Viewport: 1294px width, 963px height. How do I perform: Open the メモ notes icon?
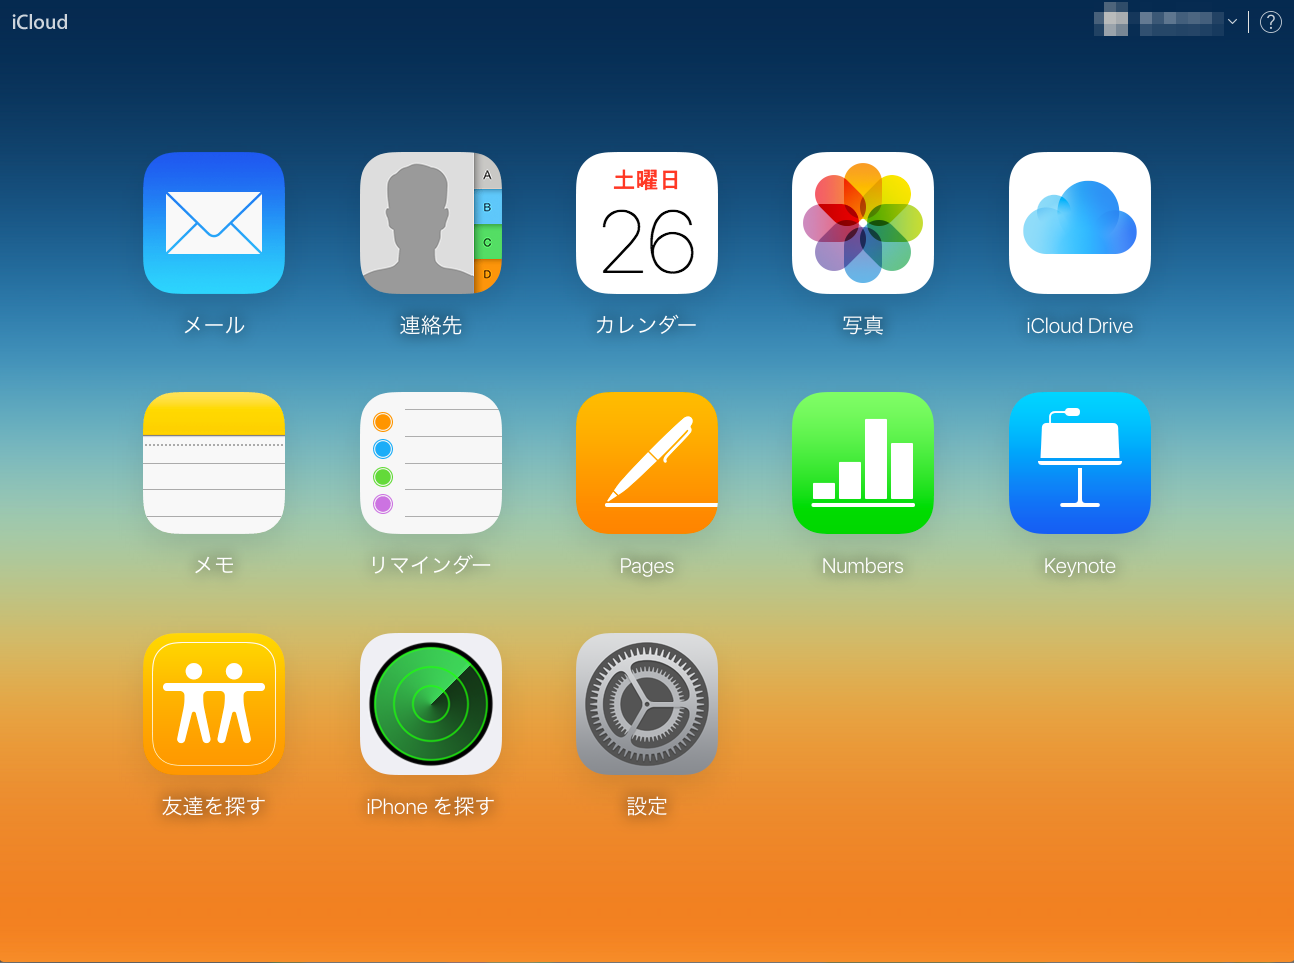tap(214, 463)
